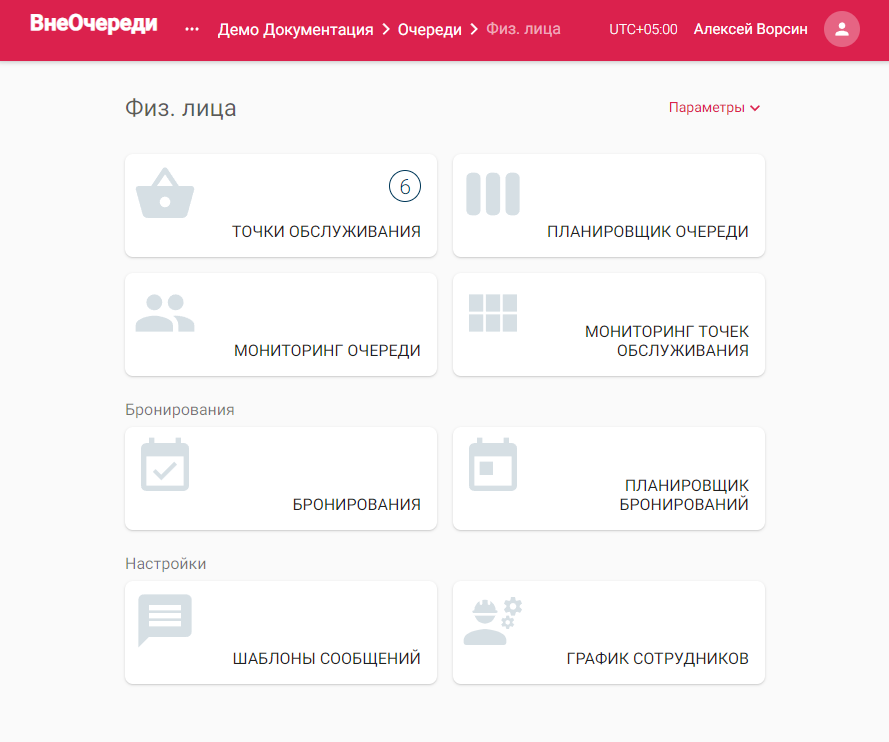Open МОНИТОРИНГ ТОЧЕК ОБСЛУЖИВАНИЯ card
The width and height of the screenshot is (889, 742).
coord(609,324)
